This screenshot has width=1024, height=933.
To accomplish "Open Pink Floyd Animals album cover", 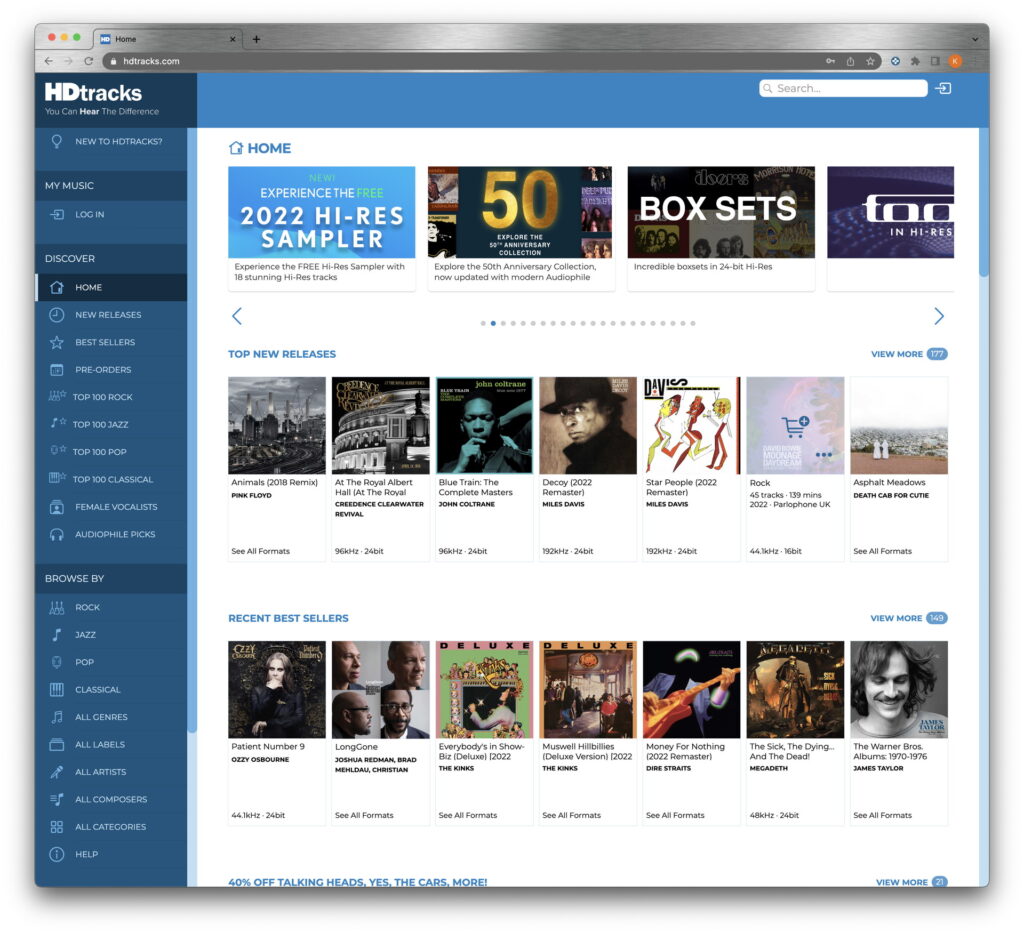I will [x=277, y=425].
